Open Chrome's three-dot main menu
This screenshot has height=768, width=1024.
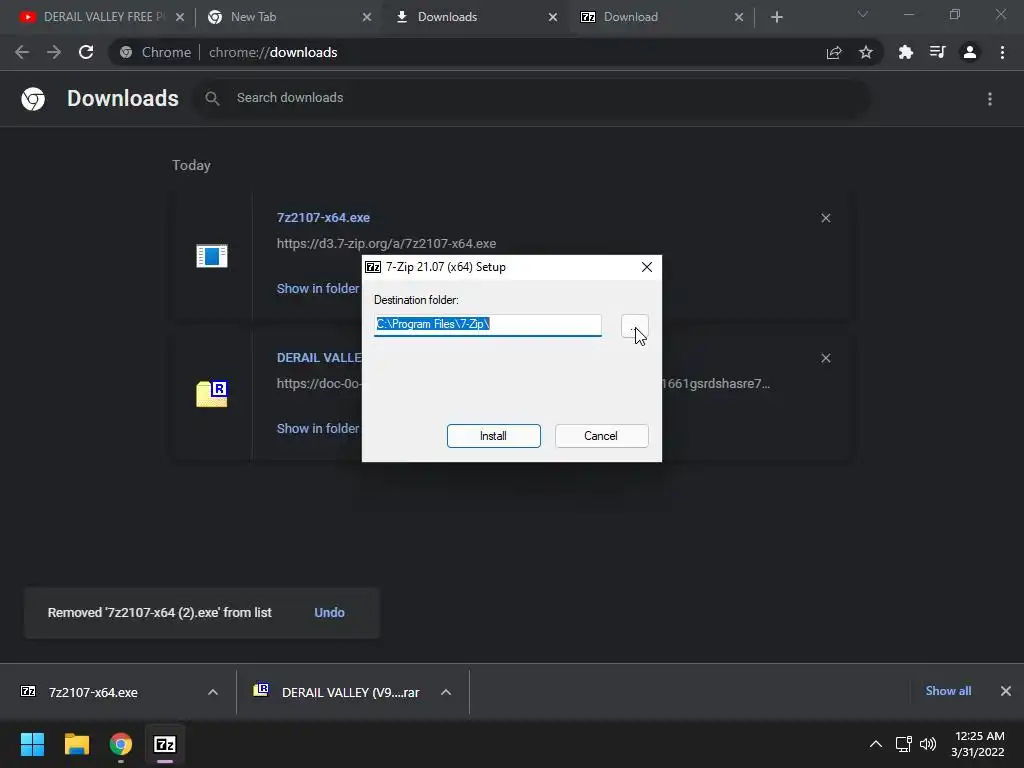tap(1002, 52)
